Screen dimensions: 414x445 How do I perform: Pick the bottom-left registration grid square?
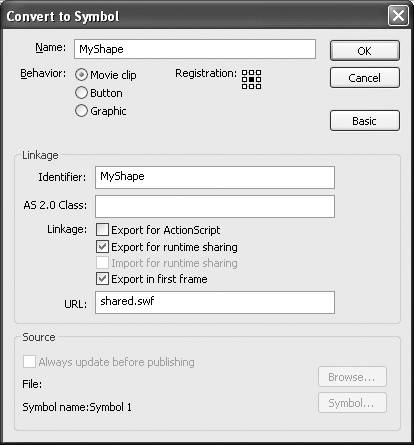tap(245, 86)
